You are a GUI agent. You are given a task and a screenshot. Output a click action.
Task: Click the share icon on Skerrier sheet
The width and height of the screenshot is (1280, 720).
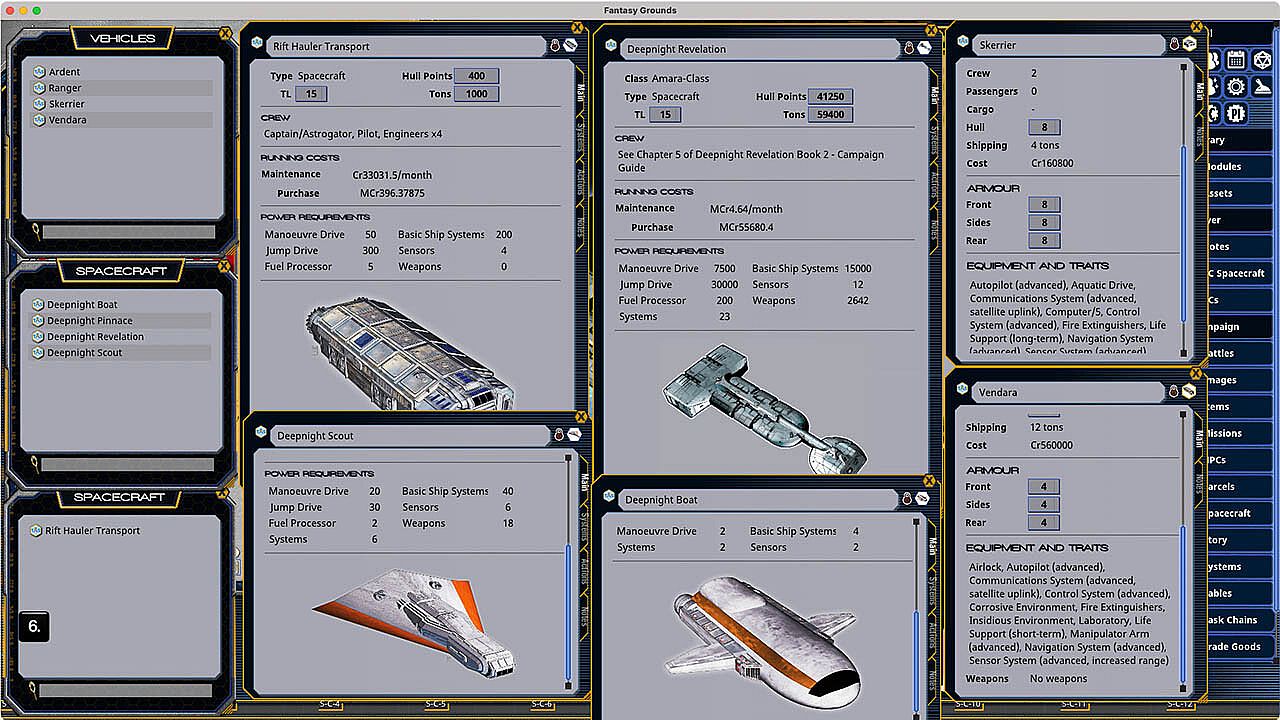click(x=1190, y=45)
